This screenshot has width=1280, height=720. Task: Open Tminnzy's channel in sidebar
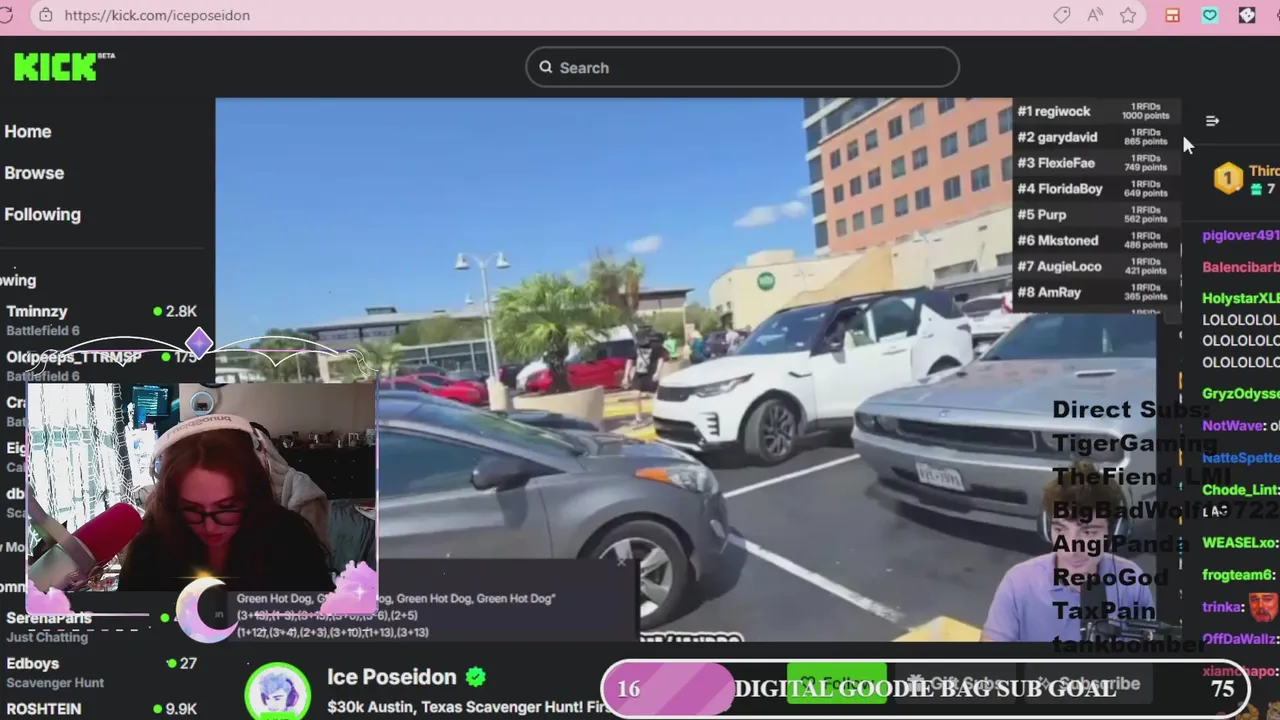100,320
